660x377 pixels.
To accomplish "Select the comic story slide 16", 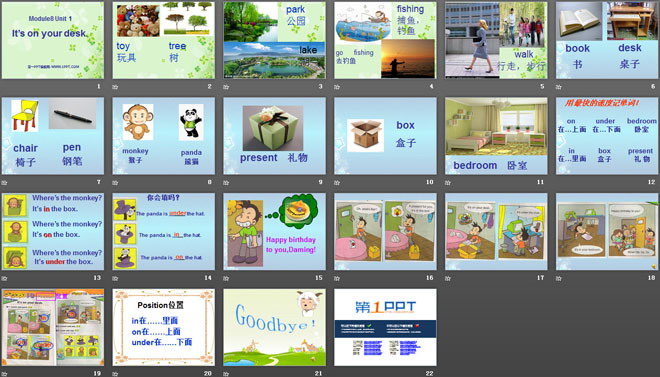I will click(x=385, y=231).
